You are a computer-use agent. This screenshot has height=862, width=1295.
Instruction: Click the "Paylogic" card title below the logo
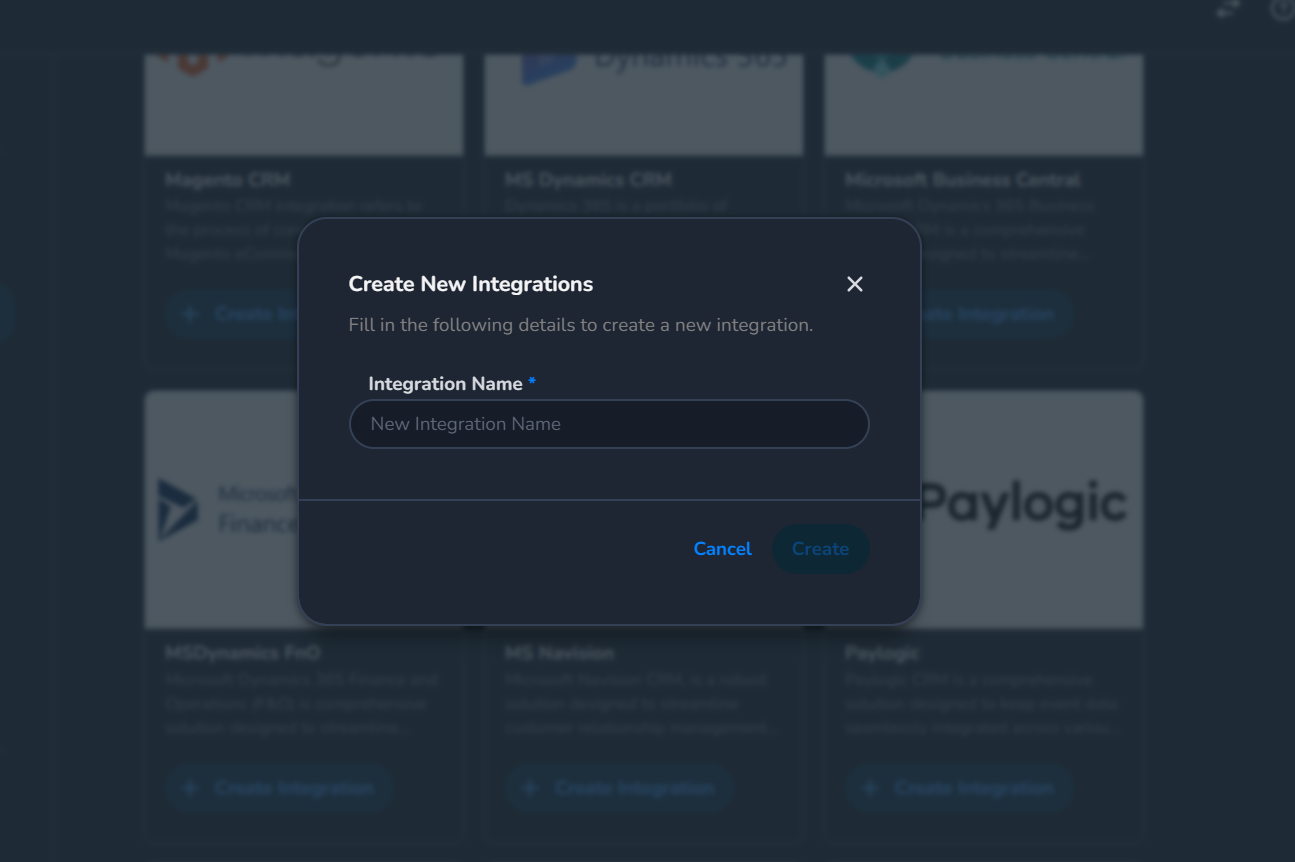(882, 653)
